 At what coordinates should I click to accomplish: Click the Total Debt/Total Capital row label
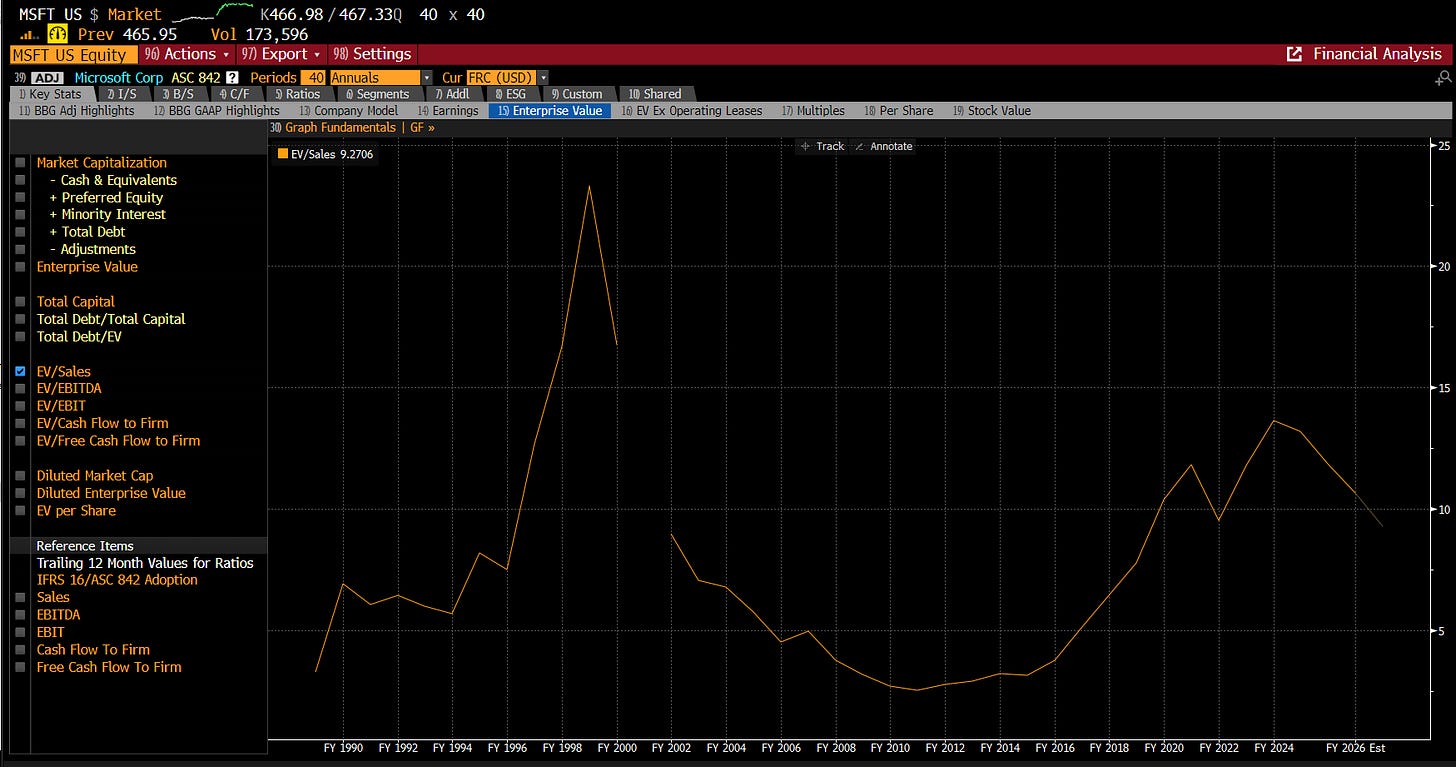pos(111,319)
